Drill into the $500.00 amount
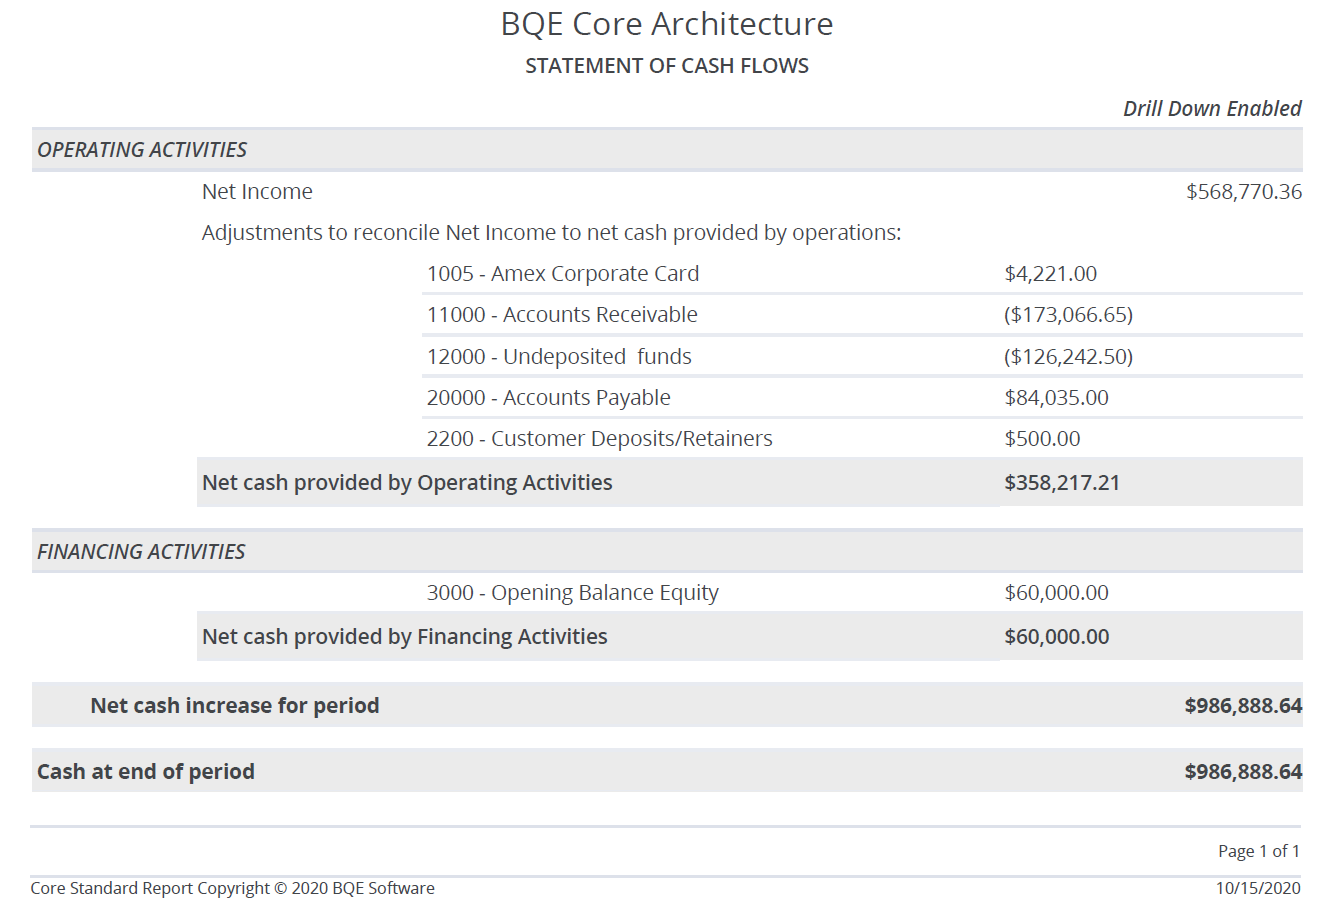The width and height of the screenshot is (1342, 908). coord(1042,439)
